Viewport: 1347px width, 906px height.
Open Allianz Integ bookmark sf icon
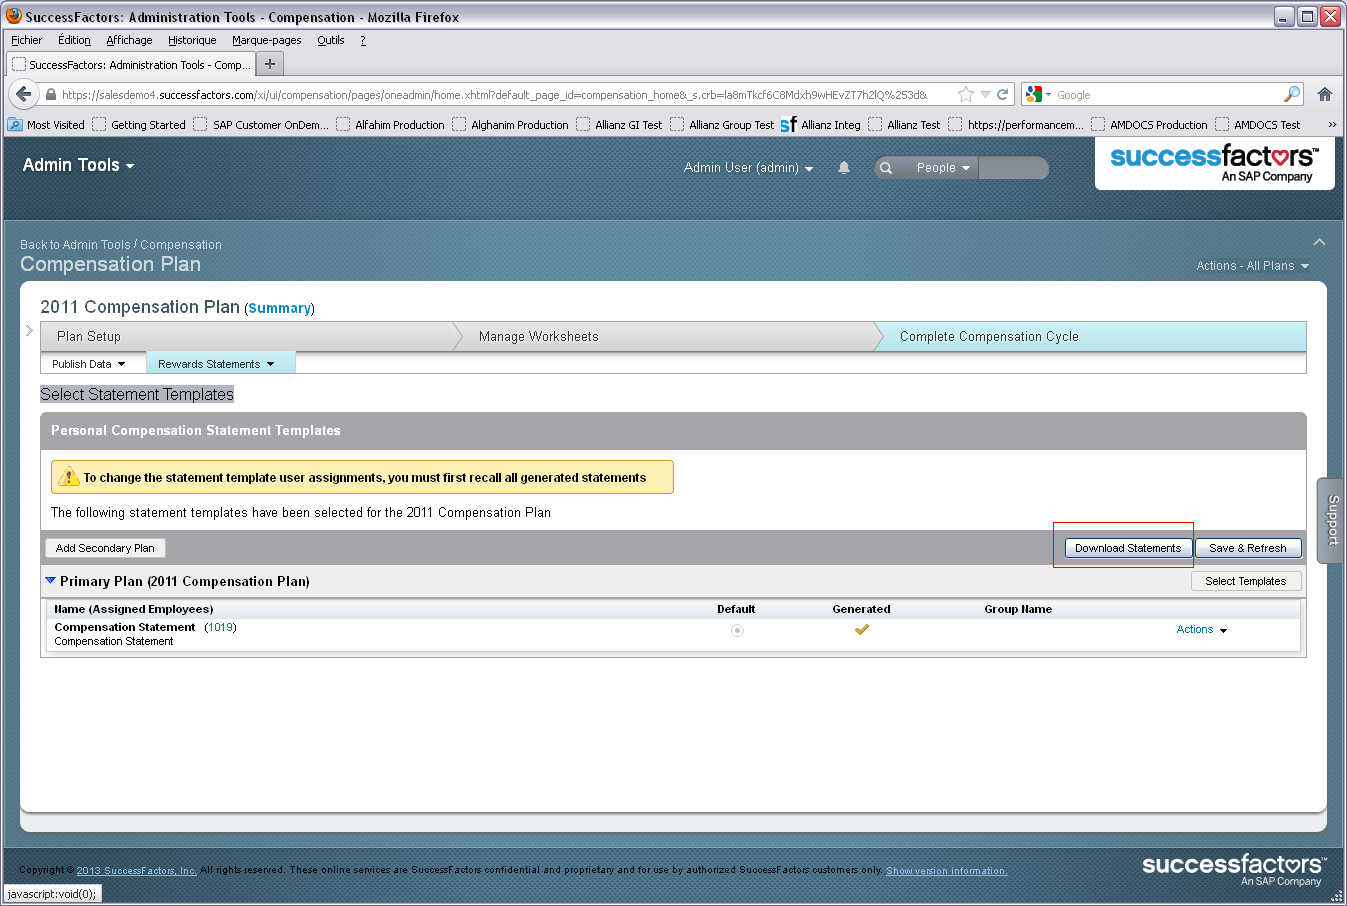tap(788, 125)
